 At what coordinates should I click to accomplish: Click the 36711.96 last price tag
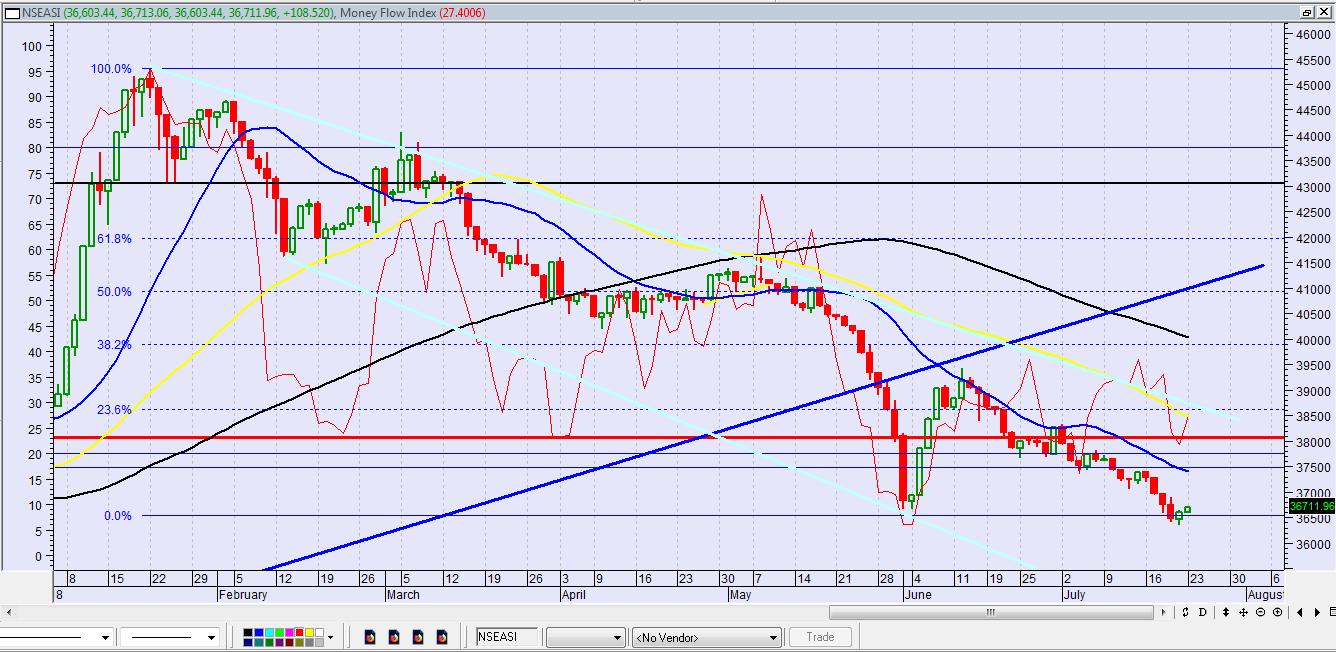click(x=1311, y=507)
